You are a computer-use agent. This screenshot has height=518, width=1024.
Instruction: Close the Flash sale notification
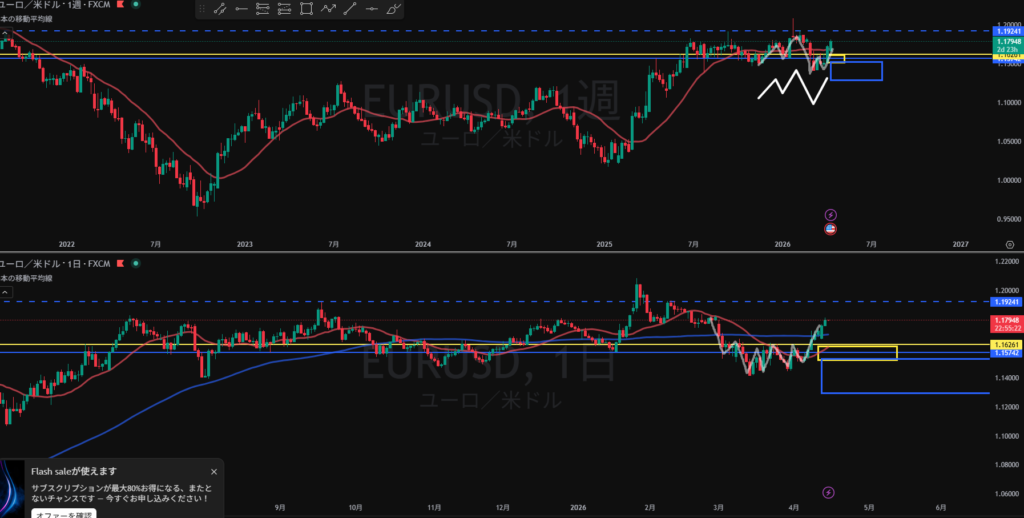point(214,471)
